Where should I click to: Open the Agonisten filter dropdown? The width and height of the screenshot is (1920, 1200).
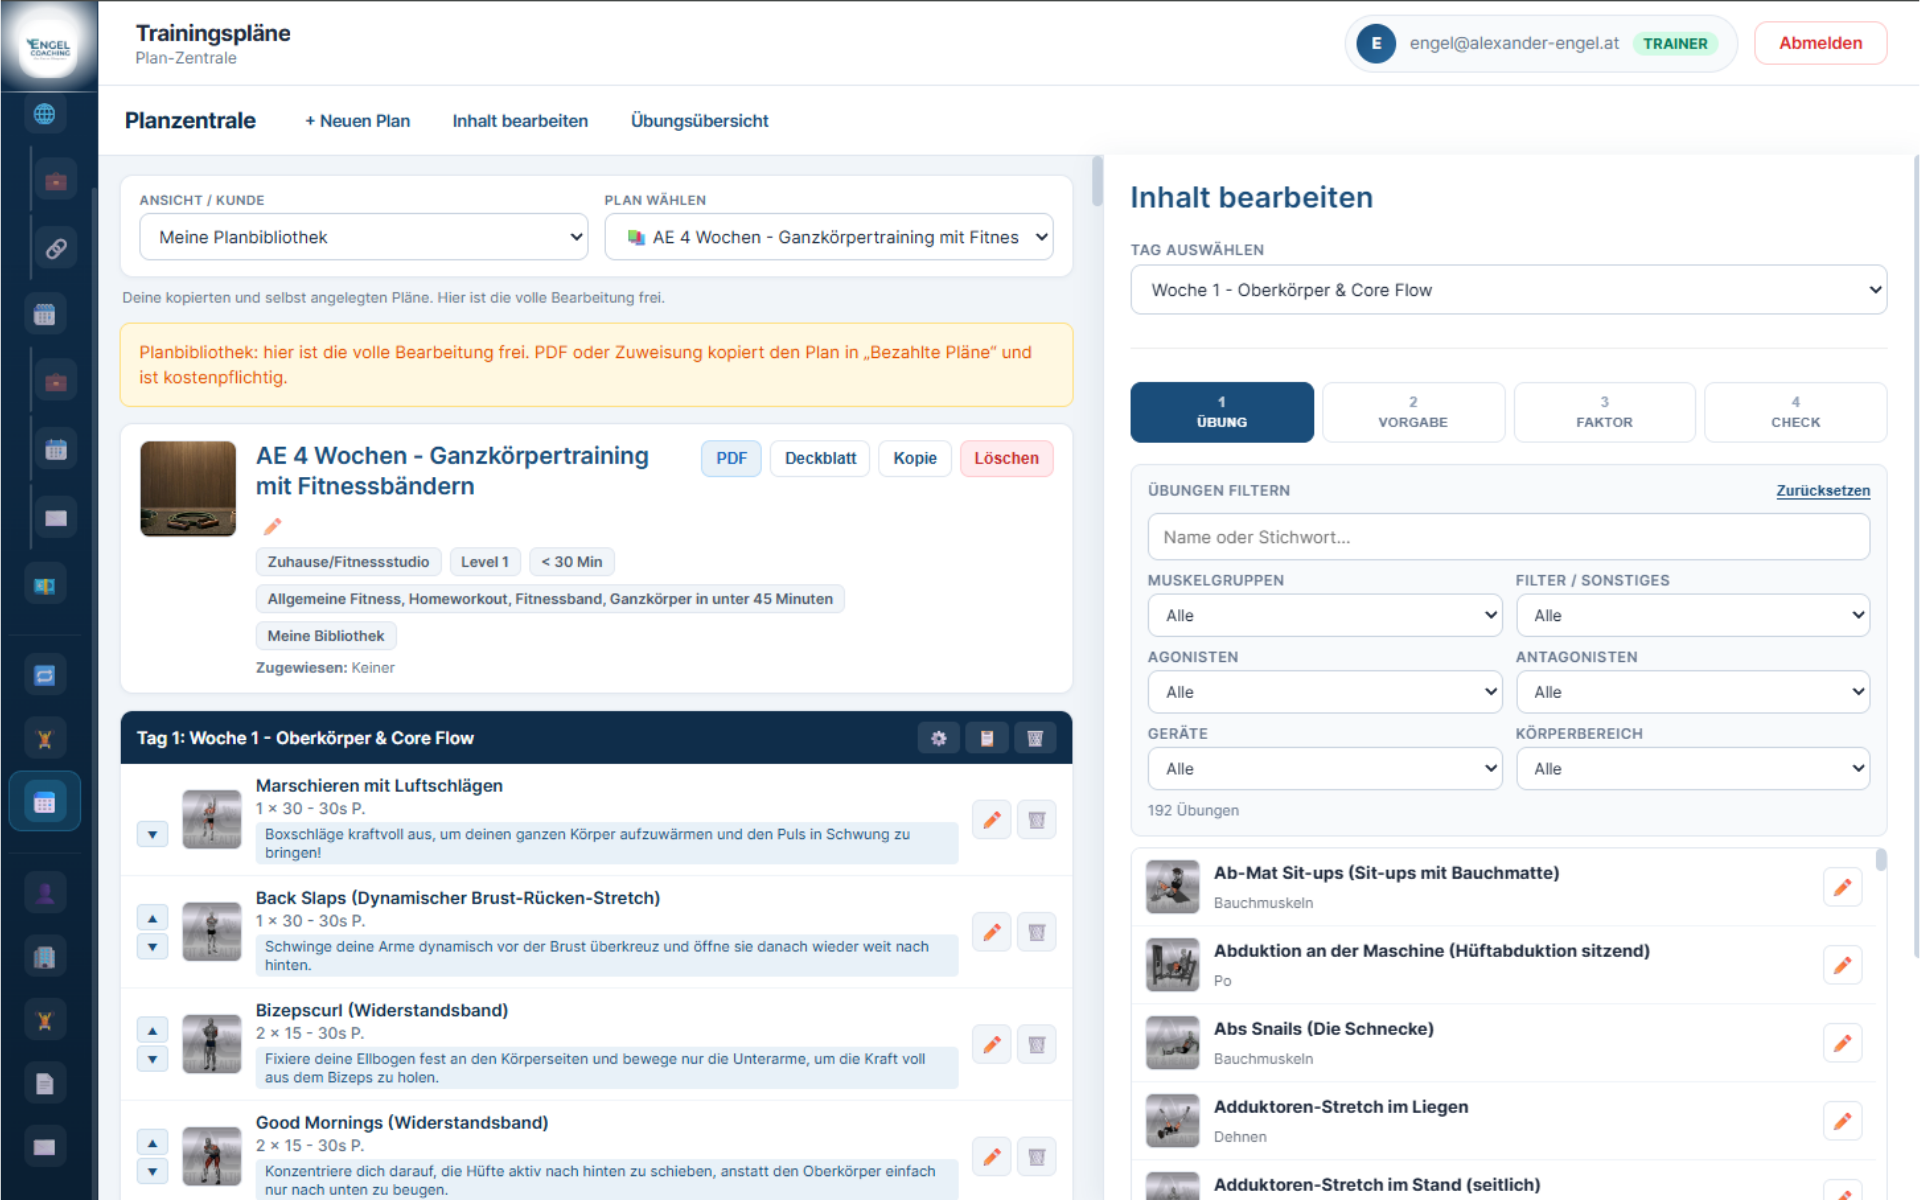pos(1324,692)
